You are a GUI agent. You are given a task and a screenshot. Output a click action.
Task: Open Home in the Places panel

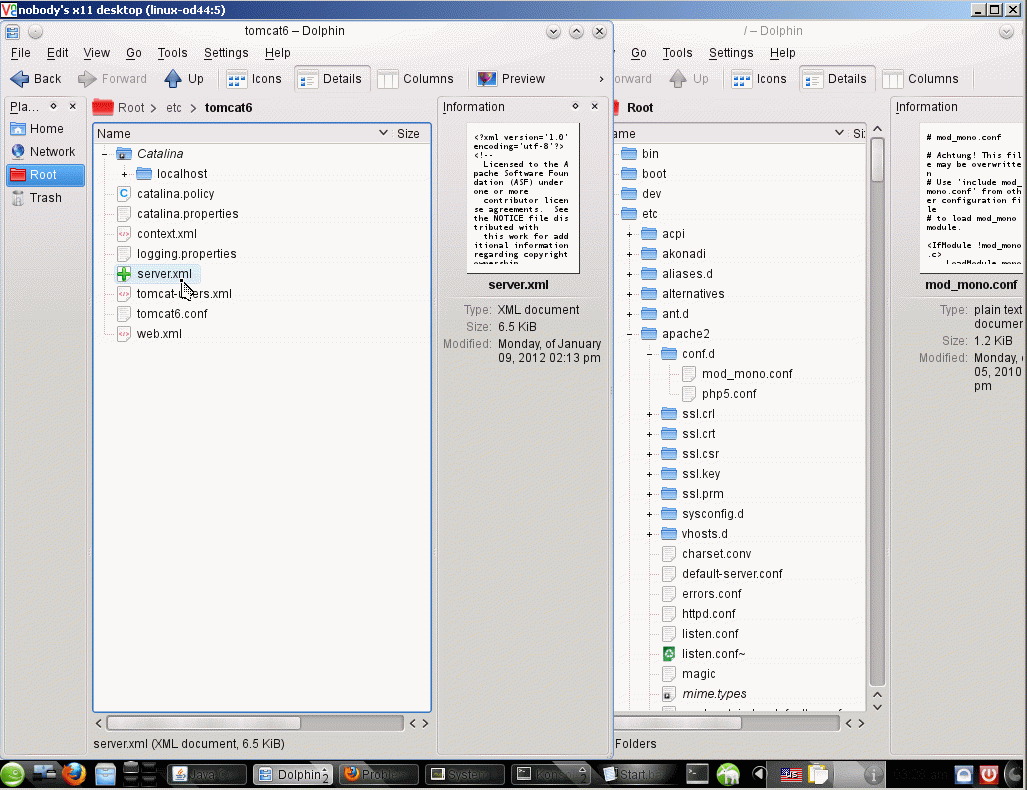pos(45,129)
